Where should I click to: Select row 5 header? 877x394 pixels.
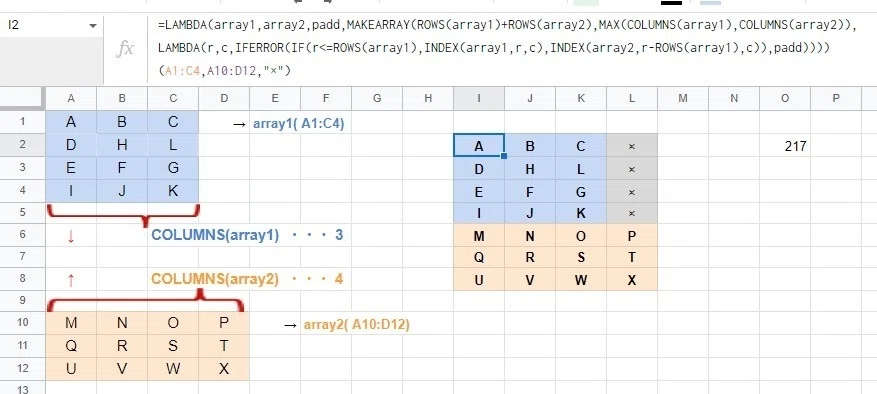[22, 213]
